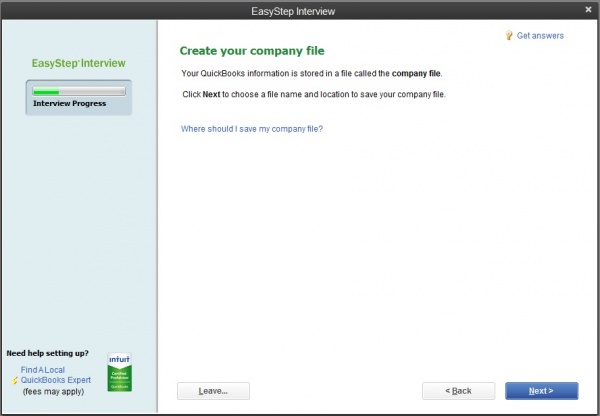Image resolution: width=600 pixels, height=416 pixels.
Task: Click the Next button
Action: pyautogui.click(x=541, y=391)
